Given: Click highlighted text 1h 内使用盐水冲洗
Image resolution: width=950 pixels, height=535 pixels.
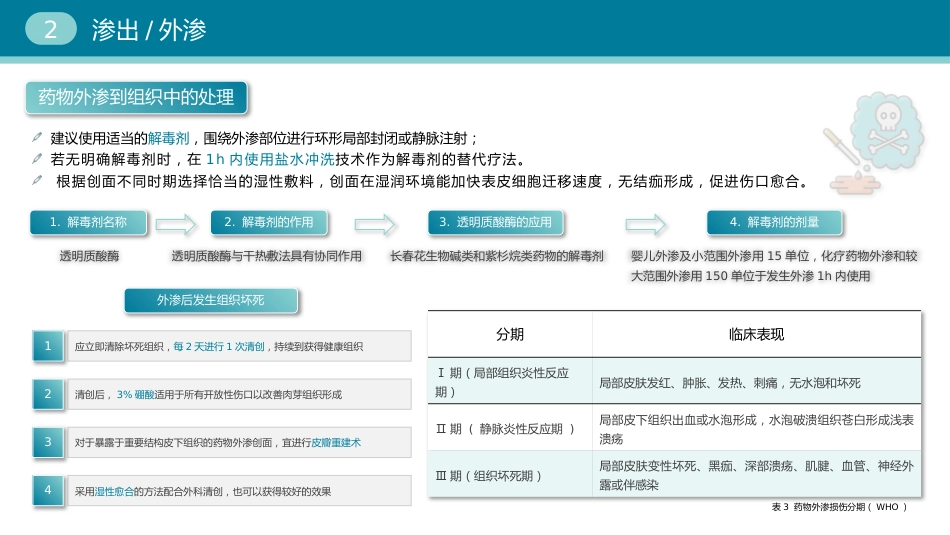Looking at the screenshot, I should click(x=270, y=159).
